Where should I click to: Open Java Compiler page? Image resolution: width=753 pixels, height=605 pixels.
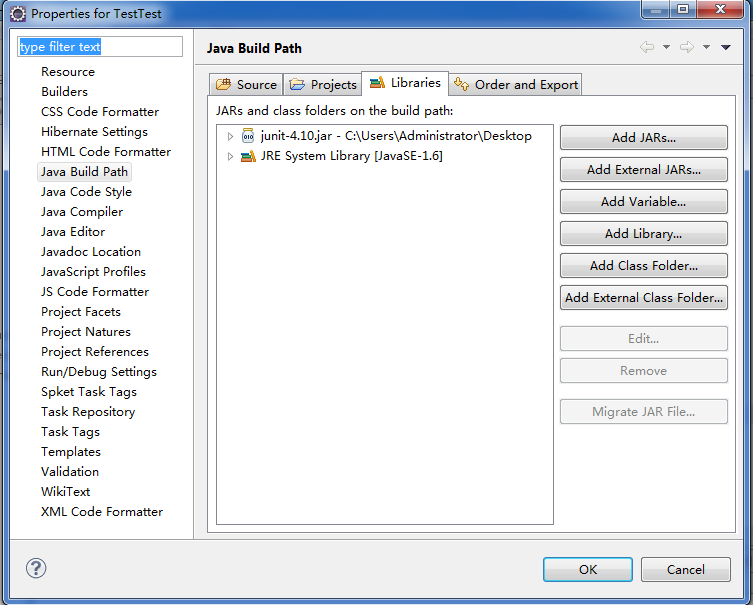(82, 212)
